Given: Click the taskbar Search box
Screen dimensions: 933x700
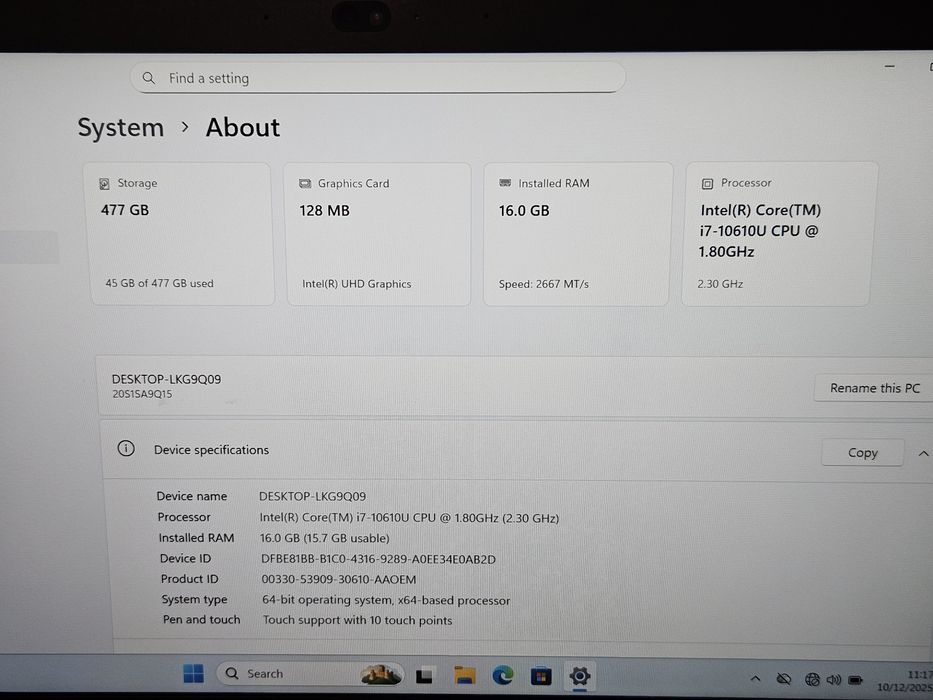Looking at the screenshot, I should (x=309, y=674).
